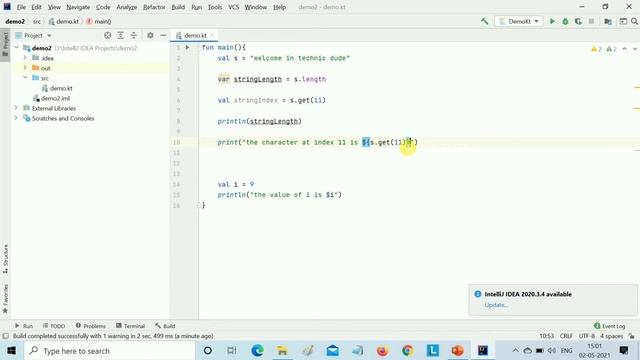The width and height of the screenshot is (640, 360).
Task: Change CRLF line separator in status bar
Action: point(566,336)
